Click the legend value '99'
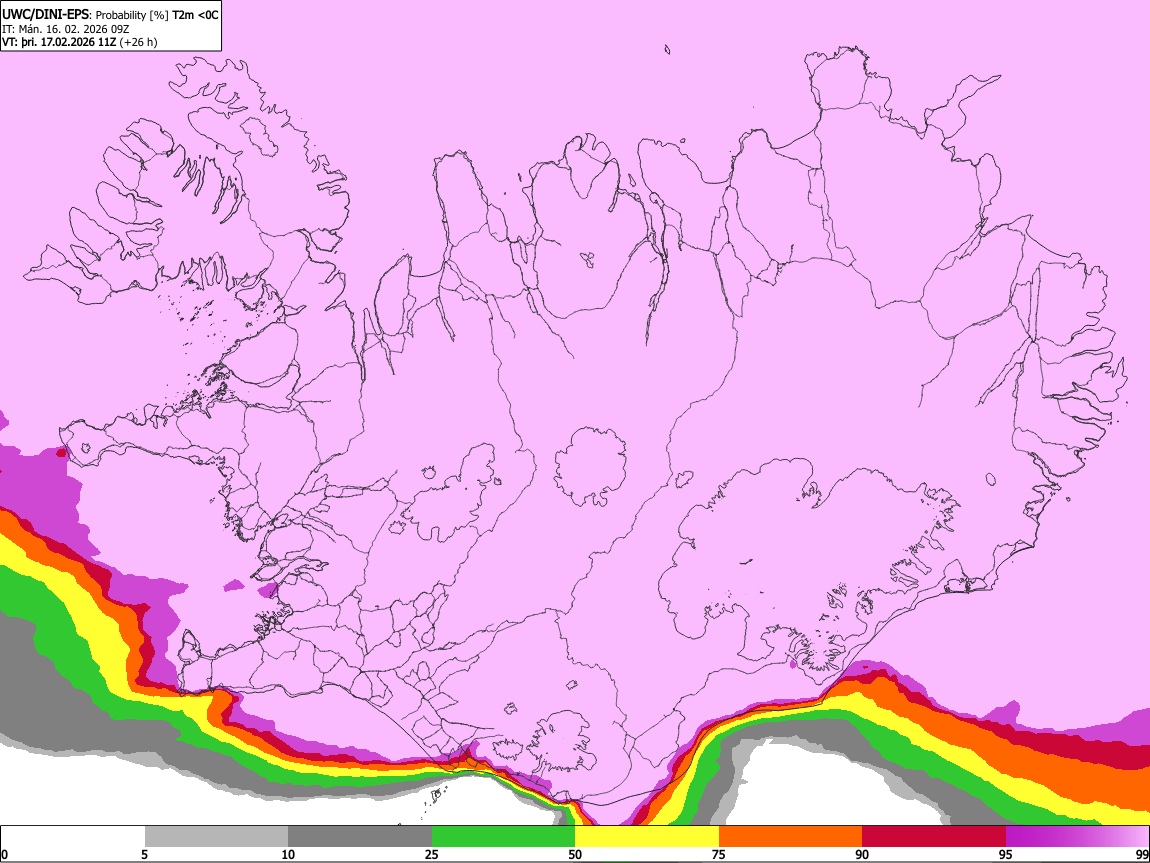Image resolution: width=1150 pixels, height=863 pixels. [1142, 855]
